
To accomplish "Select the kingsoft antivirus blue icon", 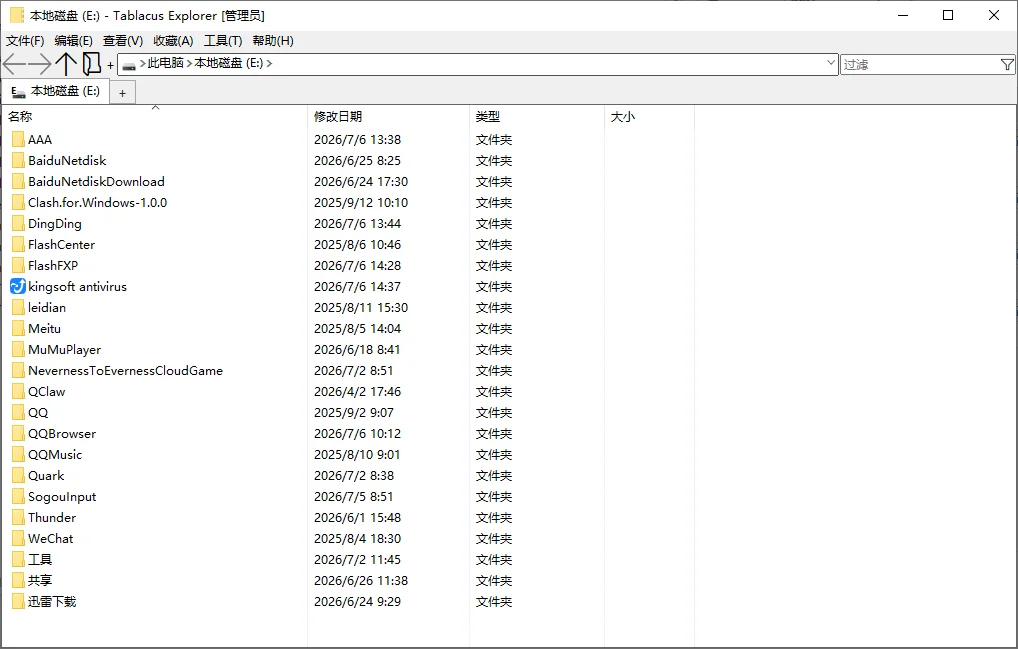I will (x=18, y=286).
